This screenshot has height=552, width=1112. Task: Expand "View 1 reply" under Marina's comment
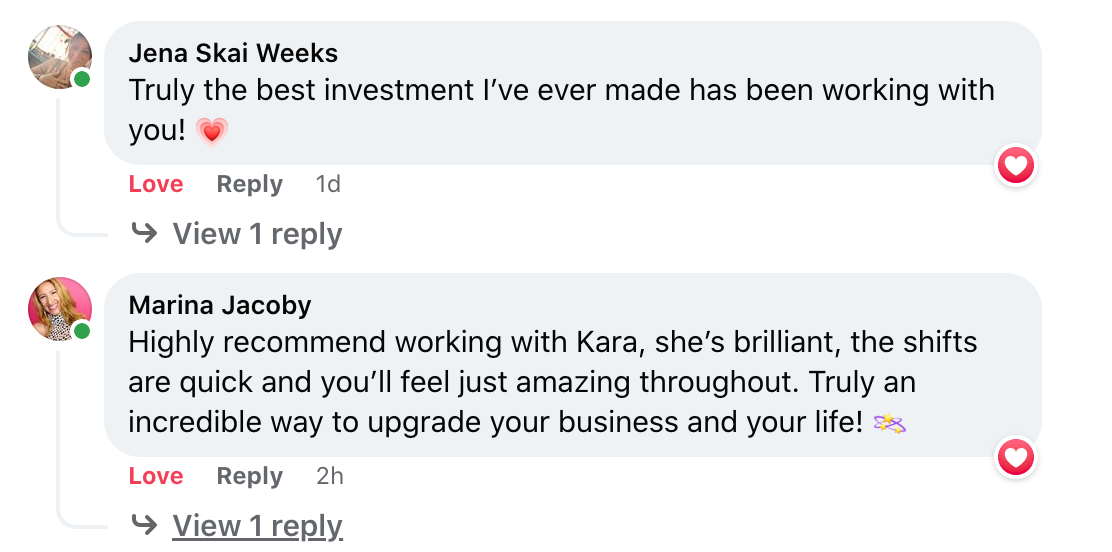pos(257,525)
